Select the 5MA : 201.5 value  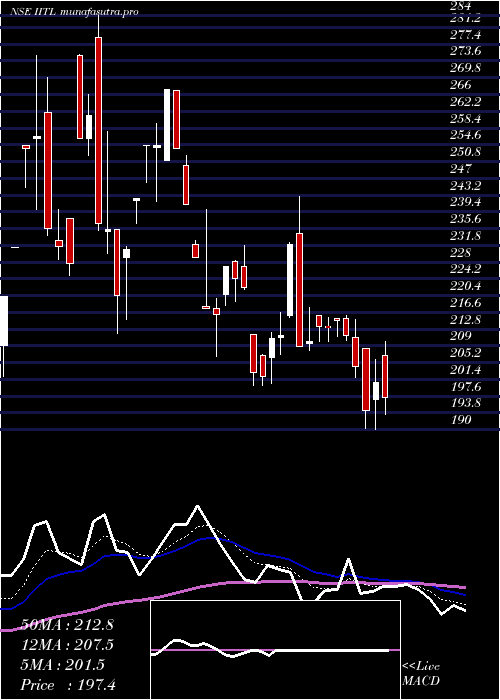pos(63,665)
